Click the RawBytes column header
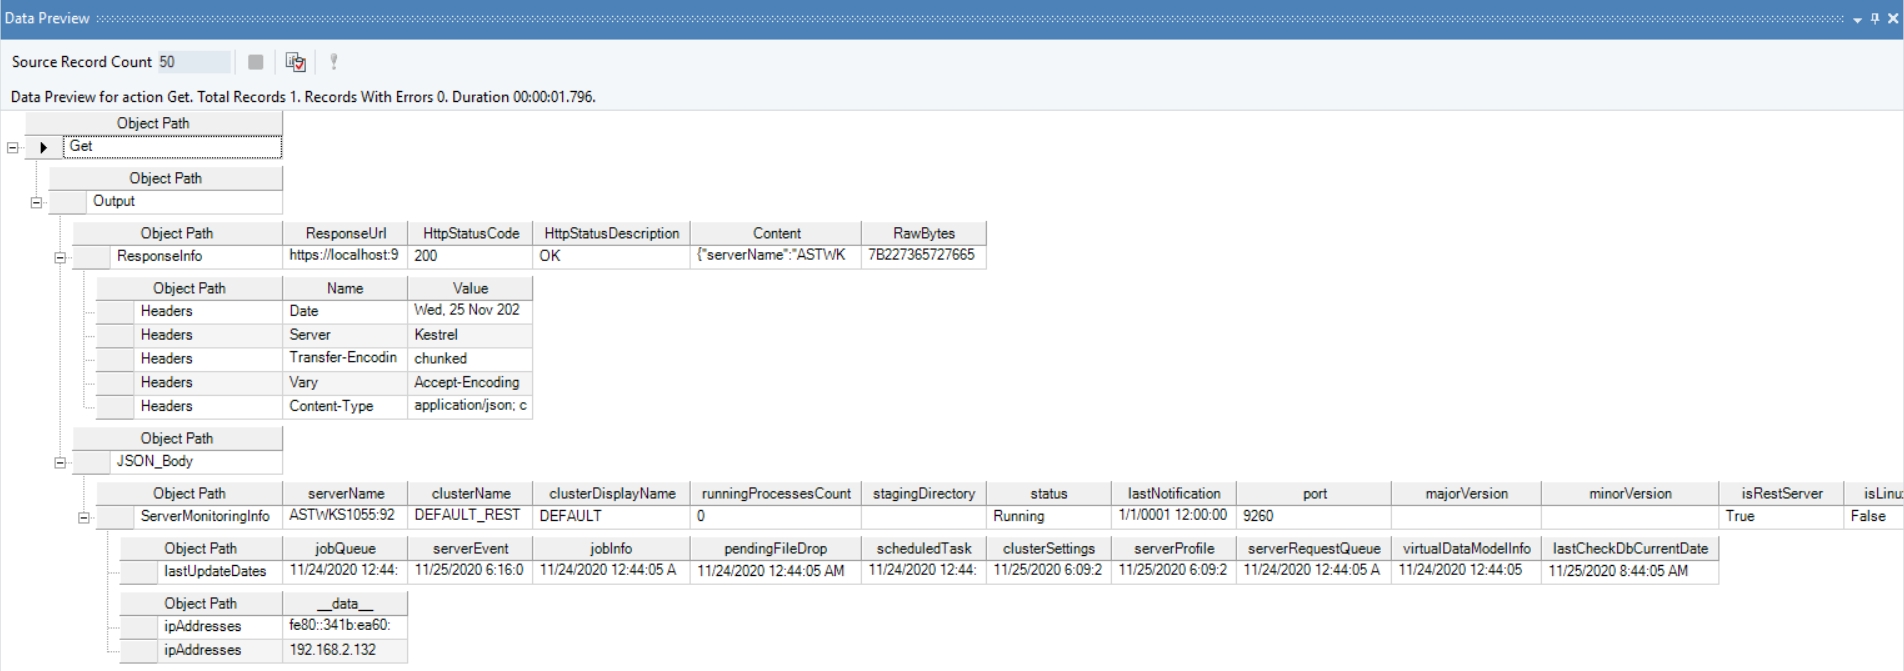The height and width of the screenshot is (671, 1904). [923, 233]
